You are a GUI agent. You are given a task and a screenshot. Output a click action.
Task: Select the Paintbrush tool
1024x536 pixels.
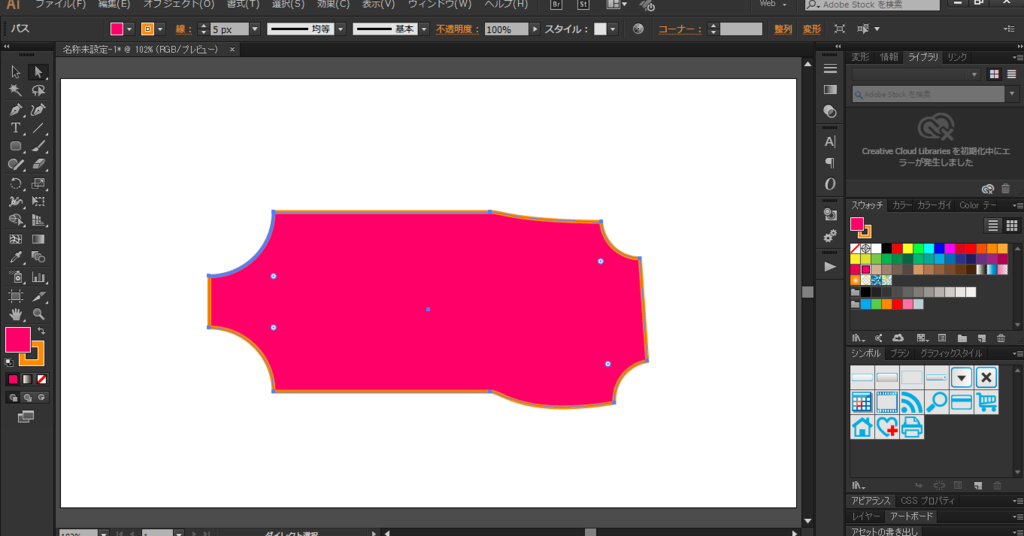pyautogui.click(x=38, y=146)
